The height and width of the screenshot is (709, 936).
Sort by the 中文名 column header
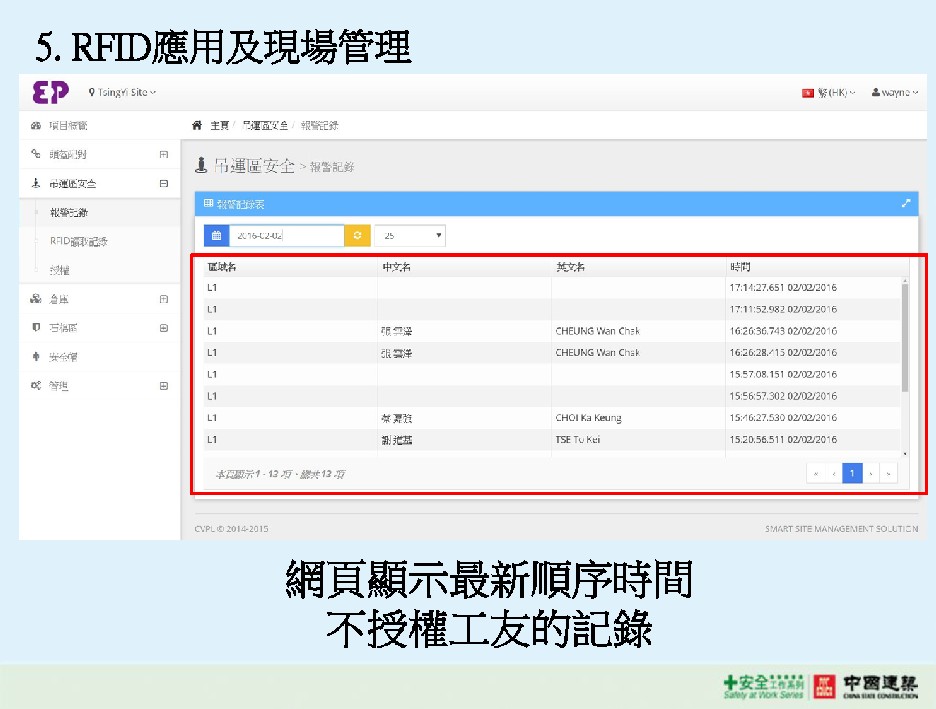[396, 267]
